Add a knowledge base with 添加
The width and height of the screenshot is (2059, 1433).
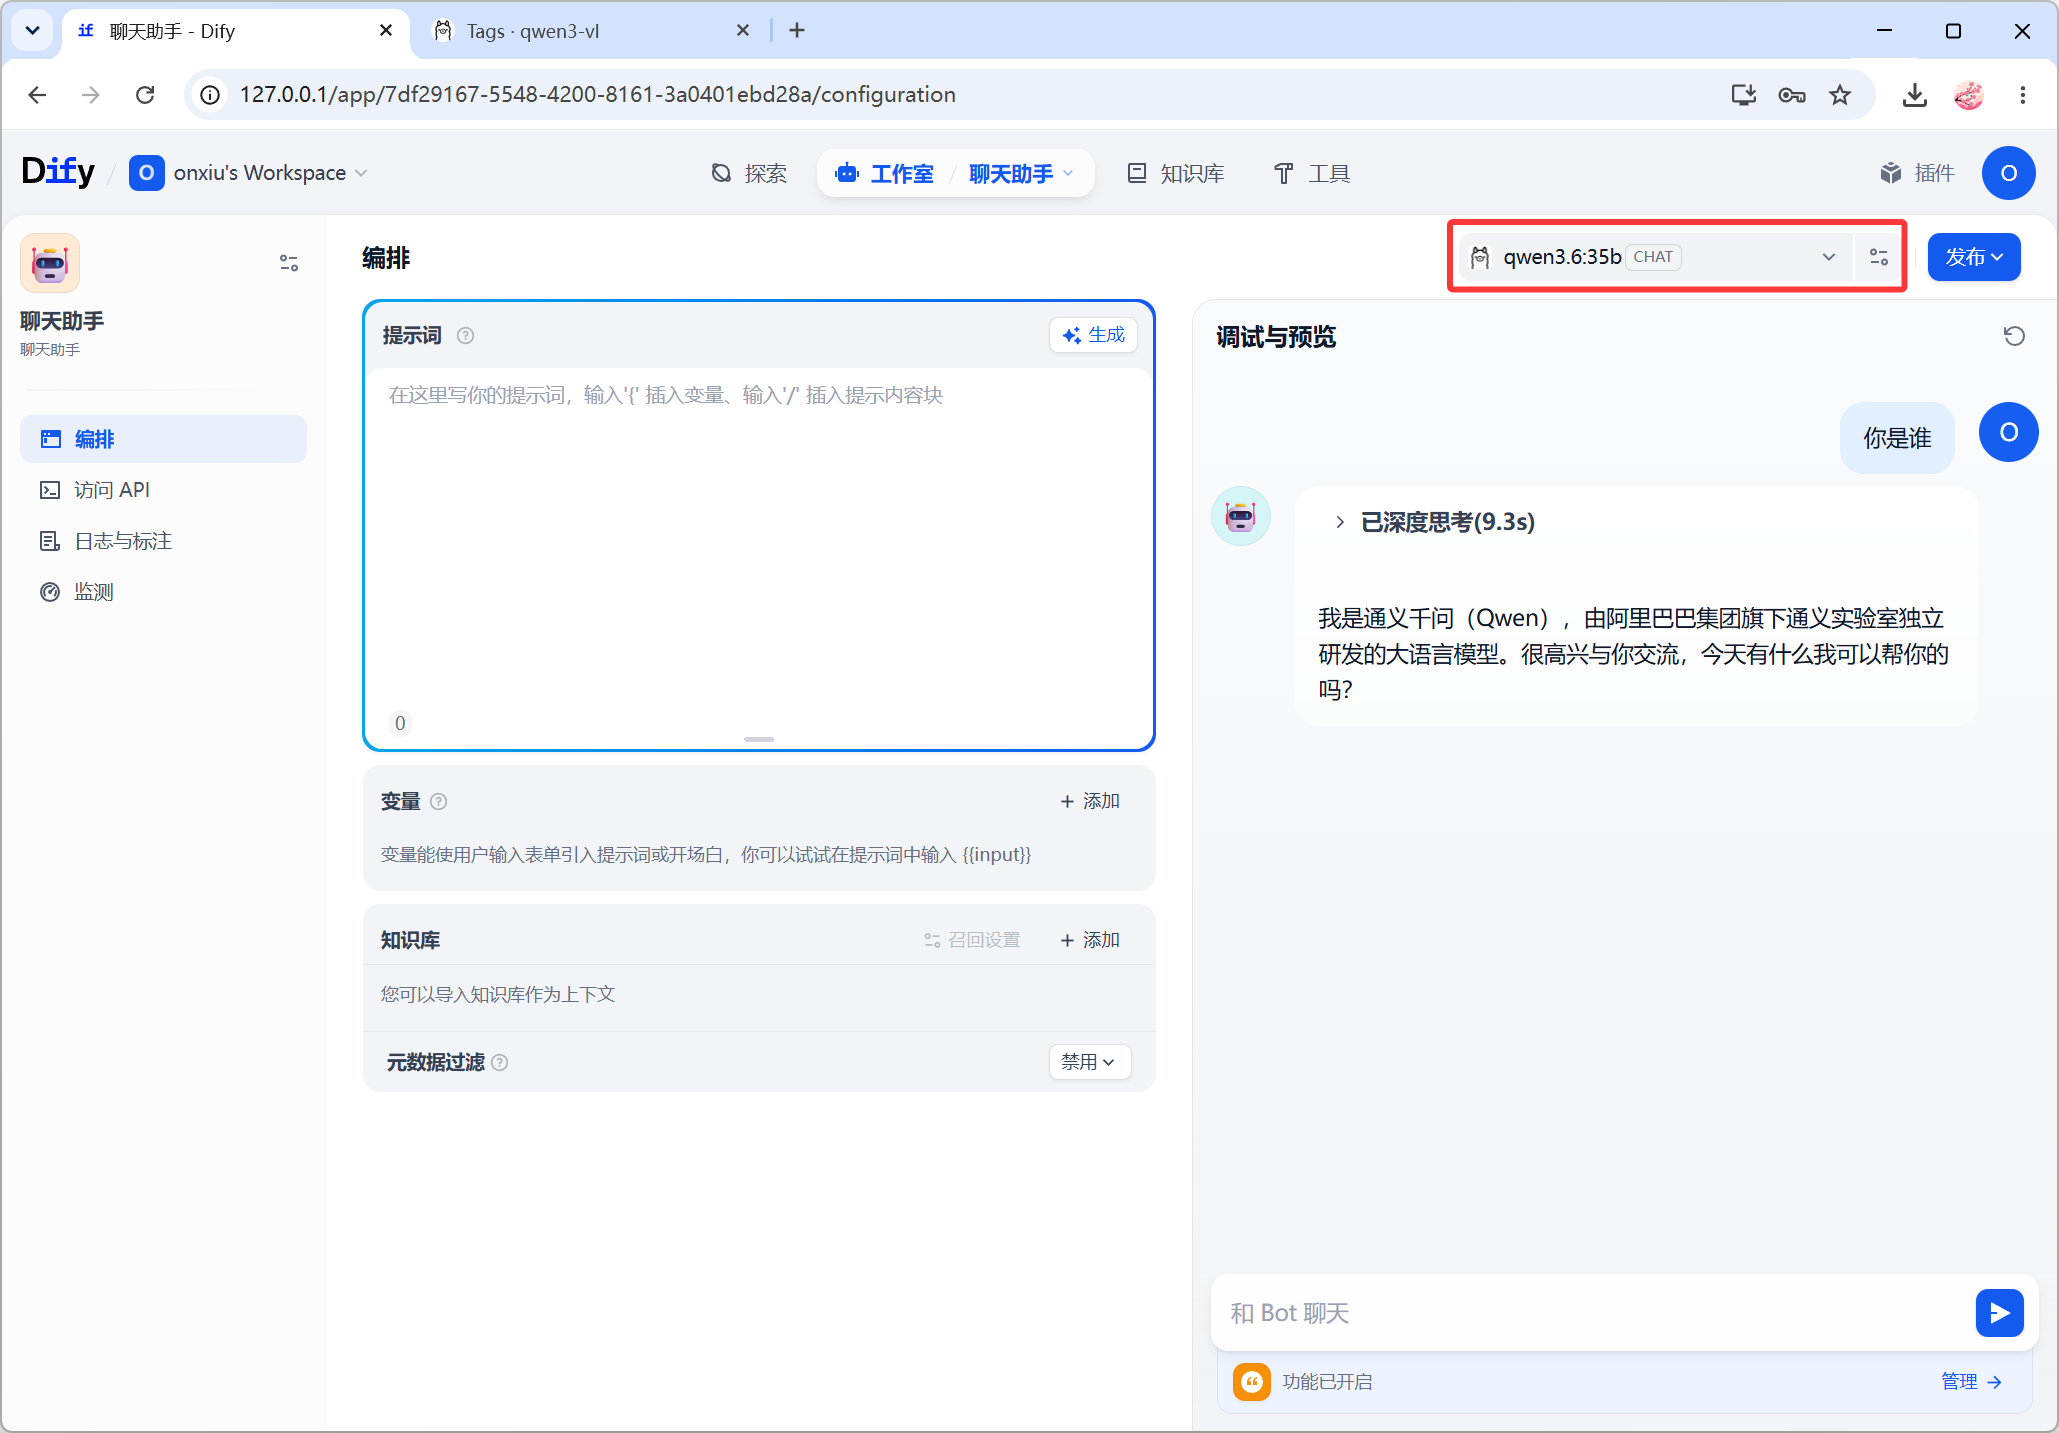tap(1090, 940)
